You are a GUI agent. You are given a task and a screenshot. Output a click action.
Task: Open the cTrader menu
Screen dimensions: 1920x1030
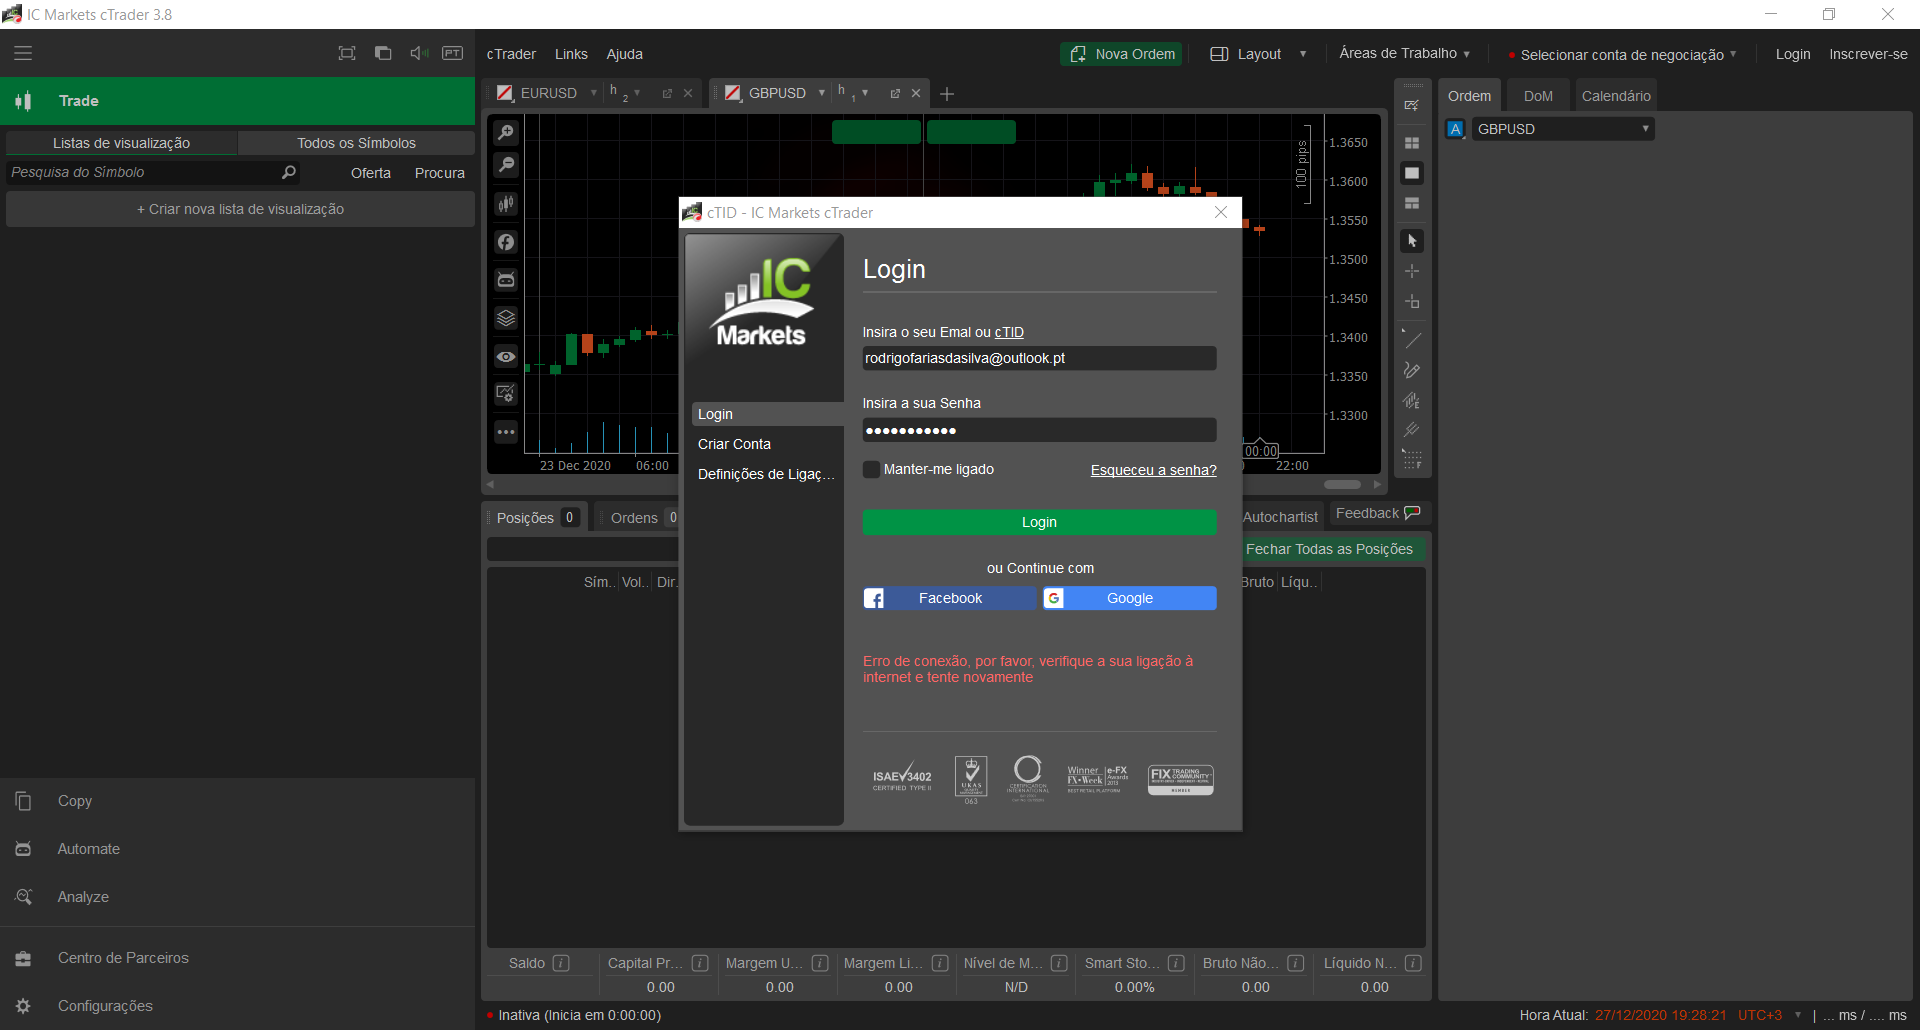pyautogui.click(x=511, y=54)
